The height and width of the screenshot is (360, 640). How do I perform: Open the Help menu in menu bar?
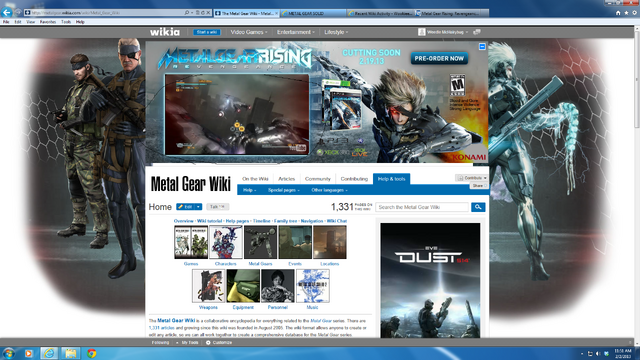point(80,22)
